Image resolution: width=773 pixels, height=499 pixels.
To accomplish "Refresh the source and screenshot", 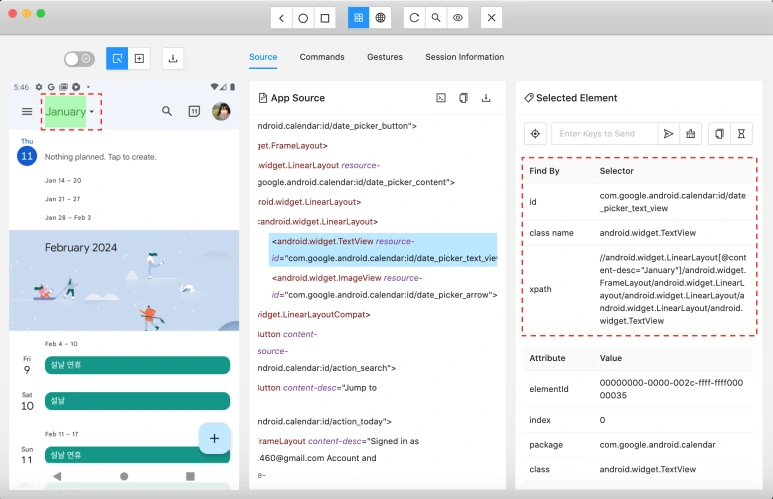I will pyautogui.click(x=414, y=18).
